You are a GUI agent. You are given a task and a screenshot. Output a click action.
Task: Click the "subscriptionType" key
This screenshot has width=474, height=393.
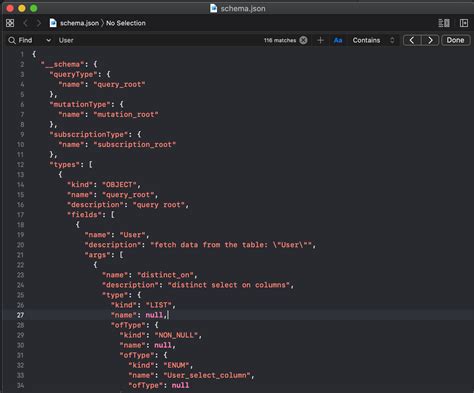[x=89, y=134]
